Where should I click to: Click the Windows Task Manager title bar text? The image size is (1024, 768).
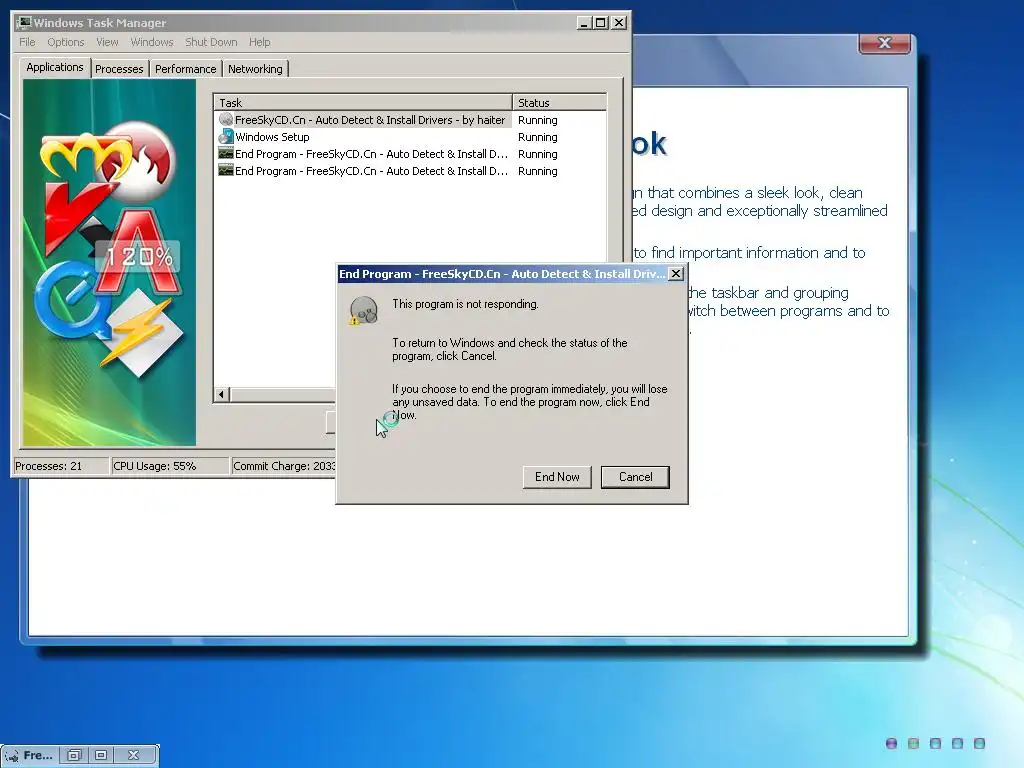[x=99, y=23]
